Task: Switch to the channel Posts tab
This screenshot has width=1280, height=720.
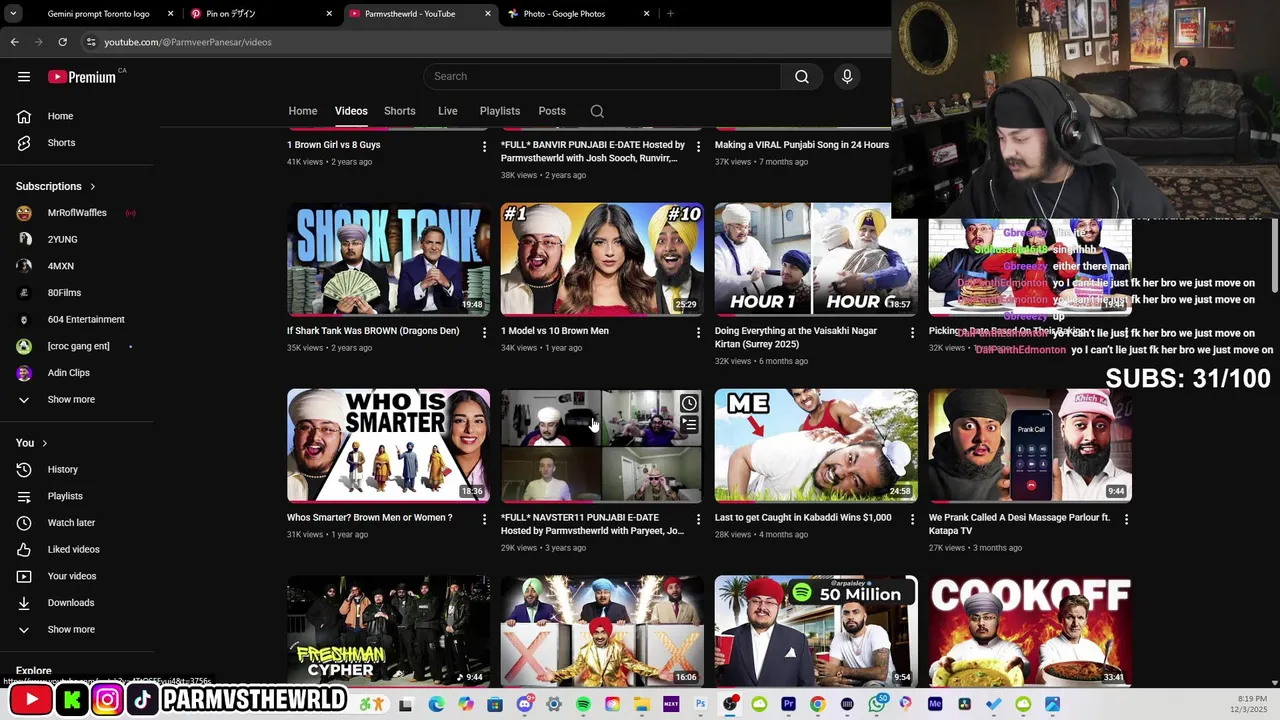Action: (552, 111)
